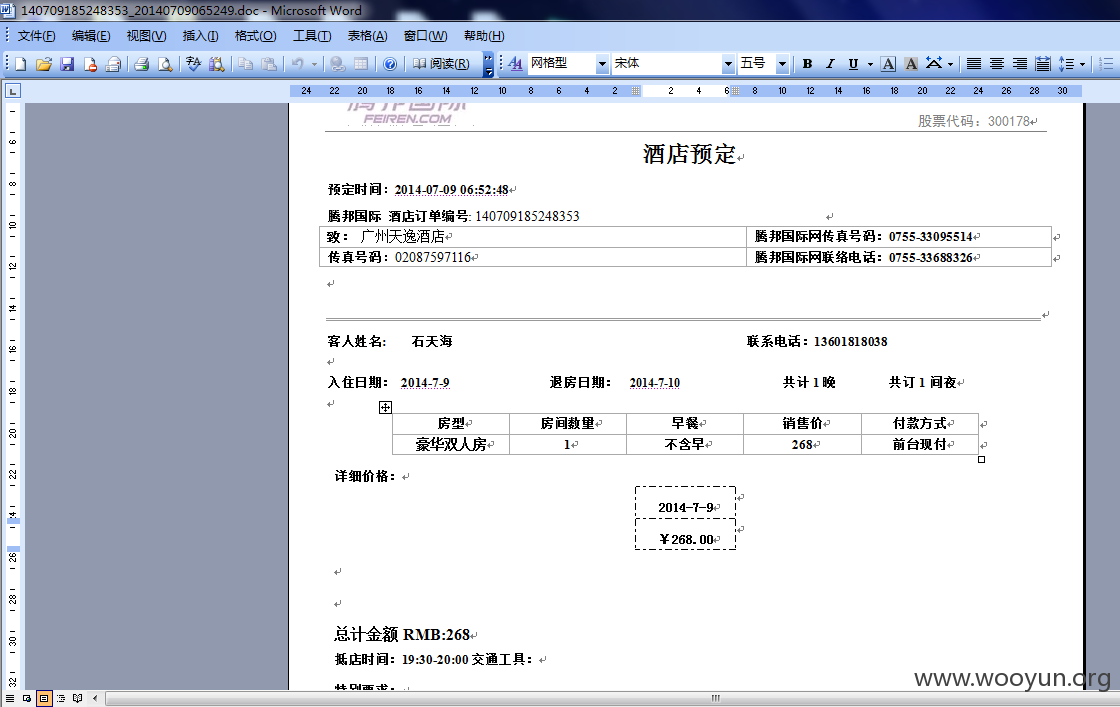The height and width of the screenshot is (707, 1120).
Task: Toggle underline formatting
Action: tap(853, 64)
